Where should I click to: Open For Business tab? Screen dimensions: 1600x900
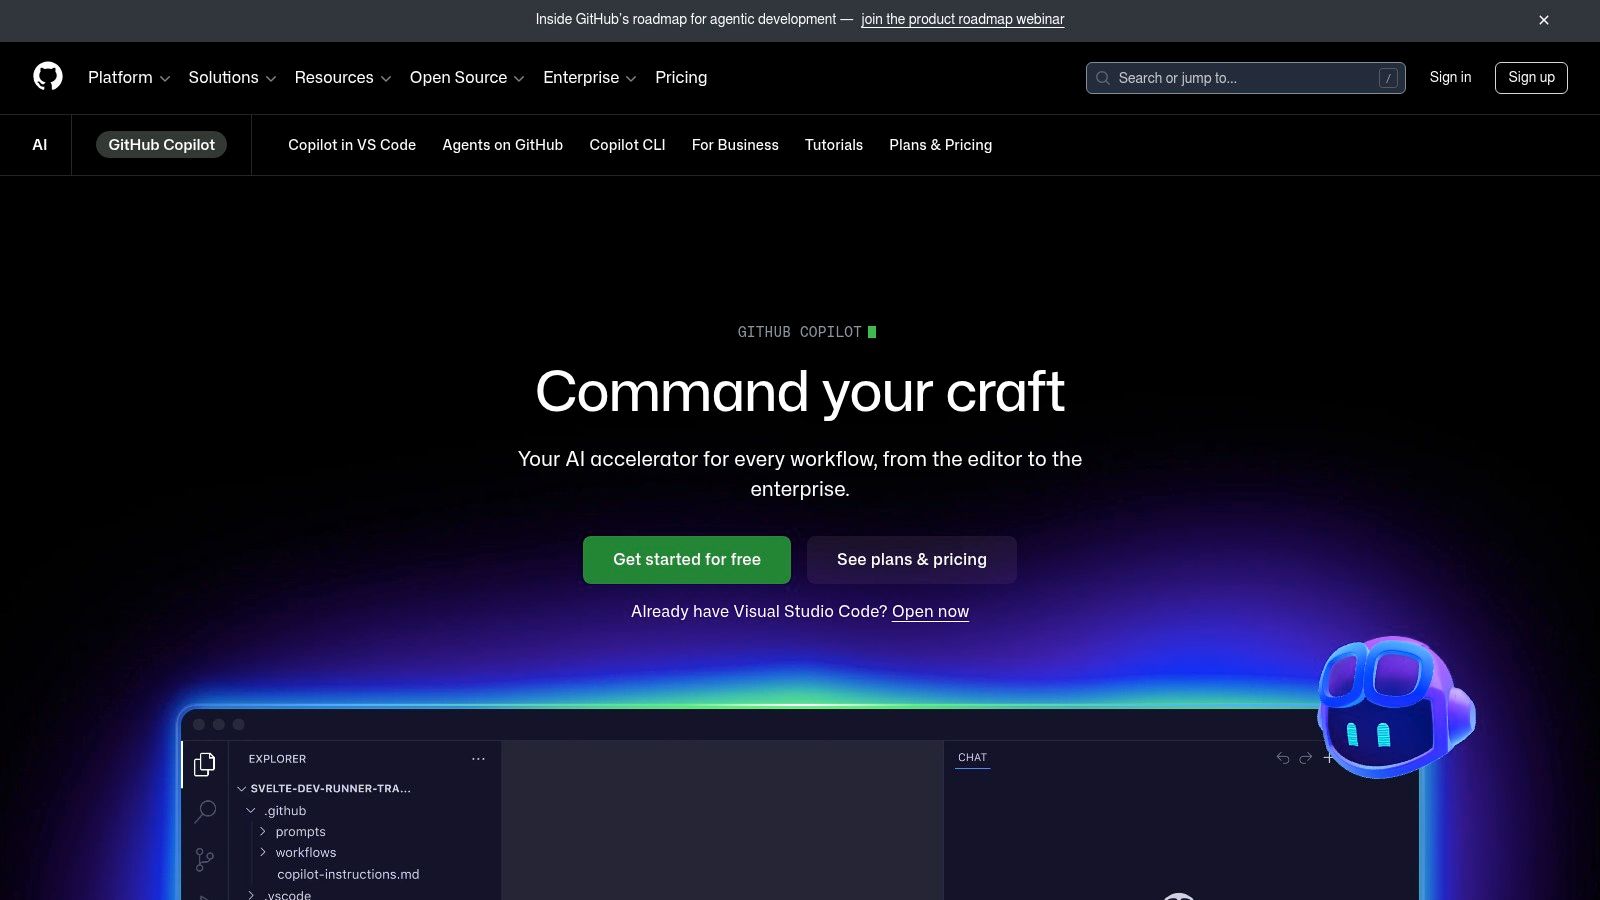pyautogui.click(x=735, y=145)
